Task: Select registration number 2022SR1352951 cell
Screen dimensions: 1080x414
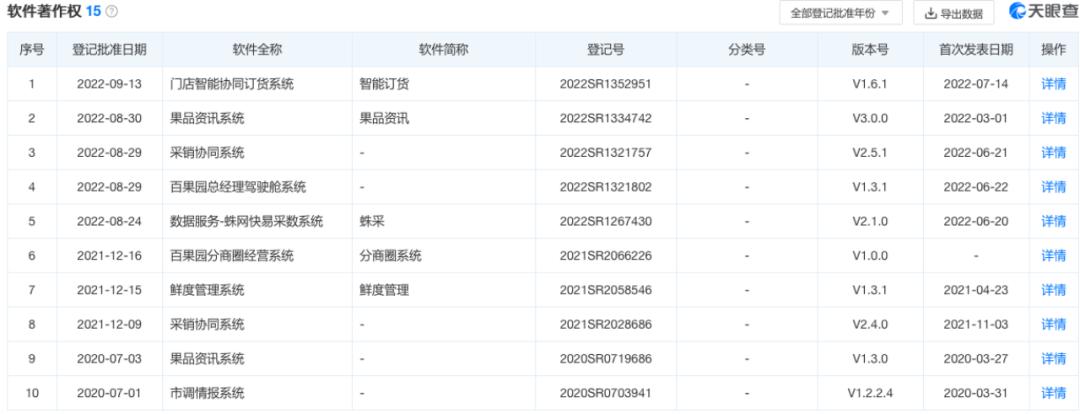Action: click(605, 84)
